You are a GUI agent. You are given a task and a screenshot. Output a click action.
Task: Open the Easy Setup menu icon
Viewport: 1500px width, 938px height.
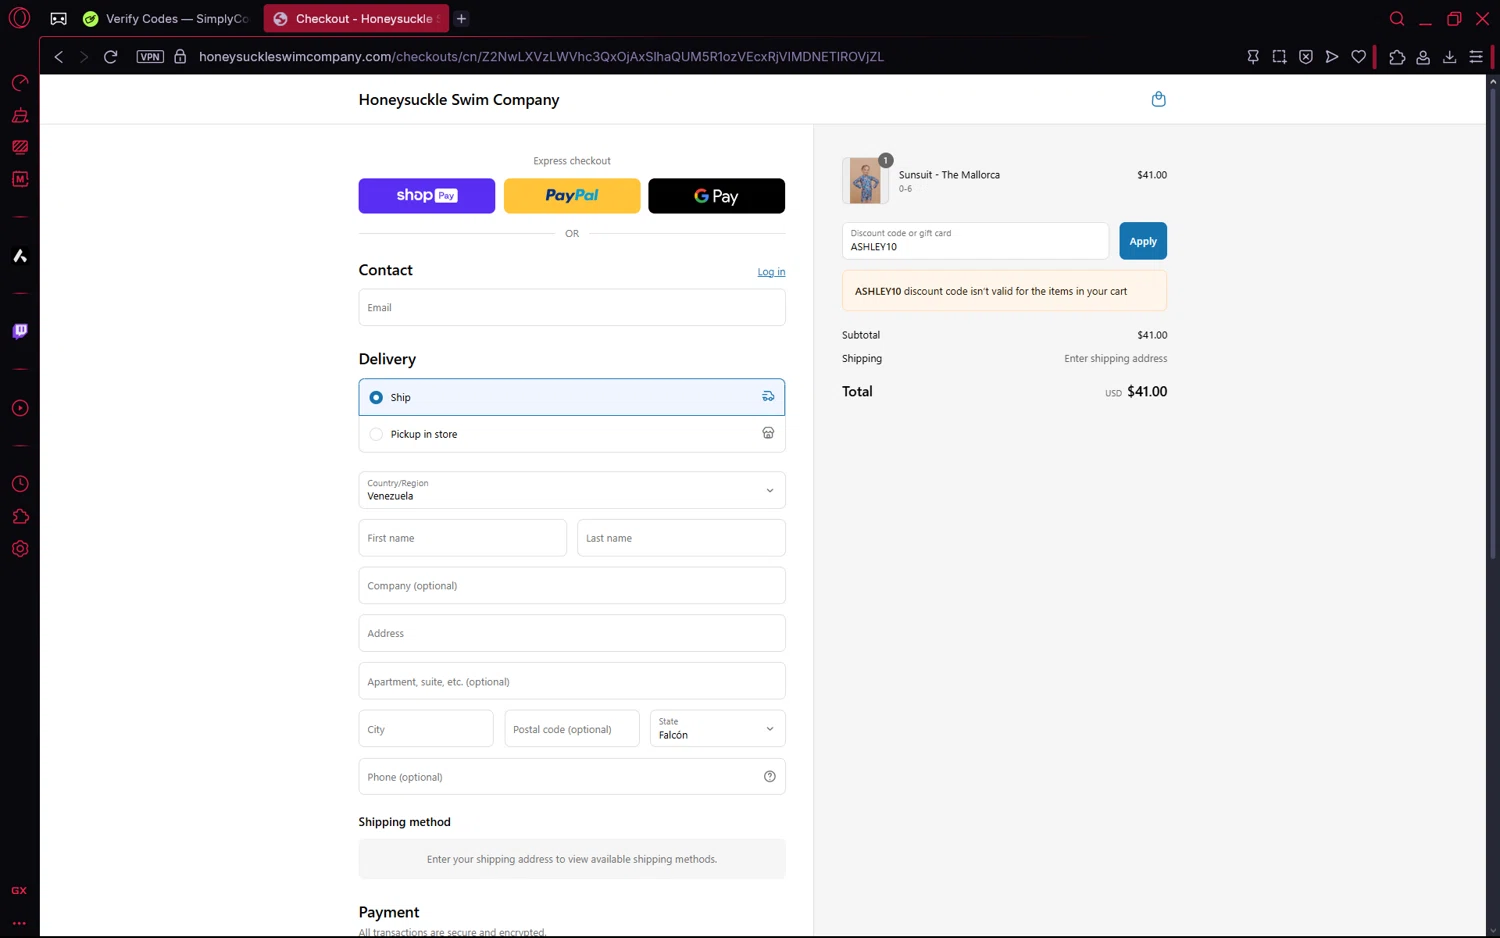click(x=1476, y=57)
